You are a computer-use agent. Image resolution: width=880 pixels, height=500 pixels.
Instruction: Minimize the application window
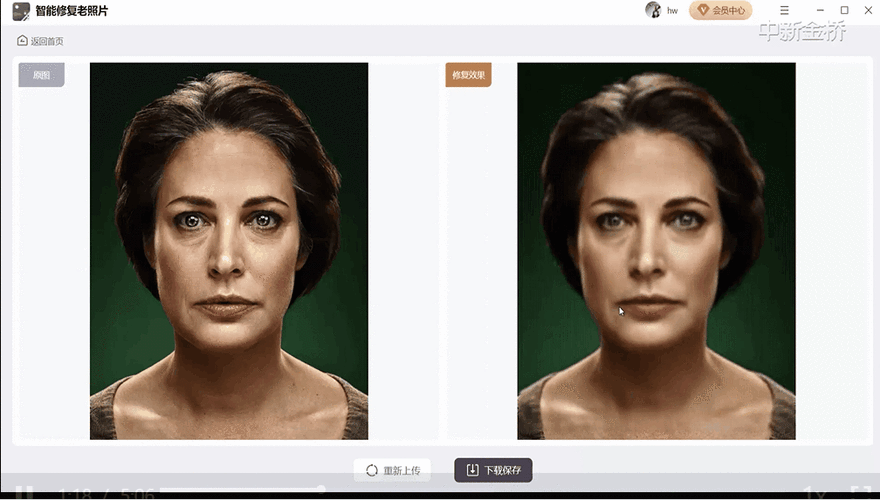(820, 10)
